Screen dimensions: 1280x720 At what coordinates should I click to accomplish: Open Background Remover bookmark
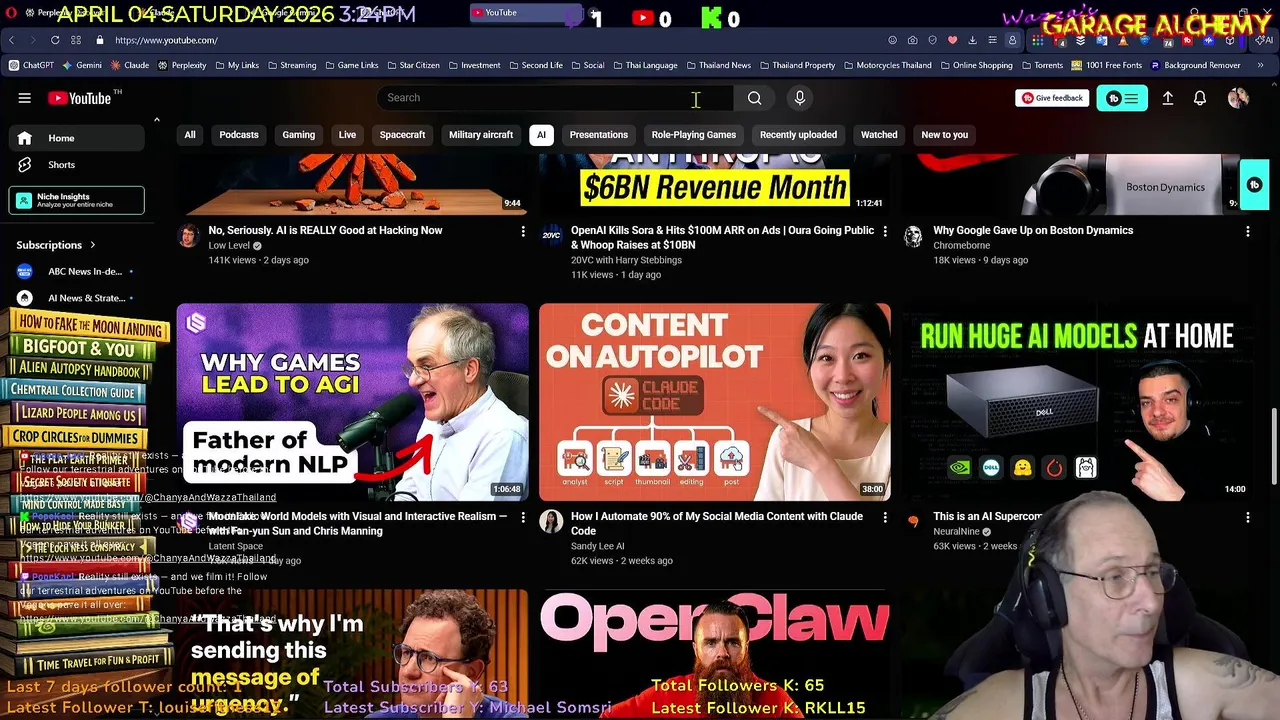1196,65
